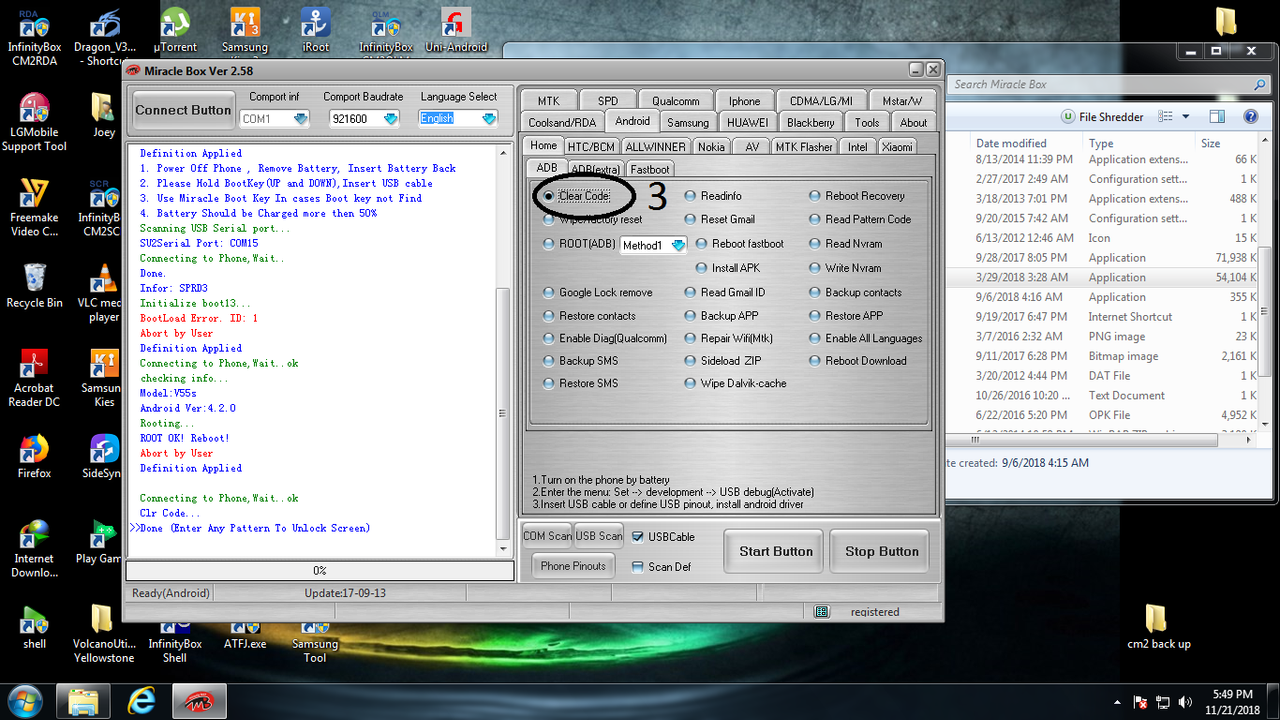Open the MTK Flasher tab
1280x720 pixels.
[x=804, y=147]
